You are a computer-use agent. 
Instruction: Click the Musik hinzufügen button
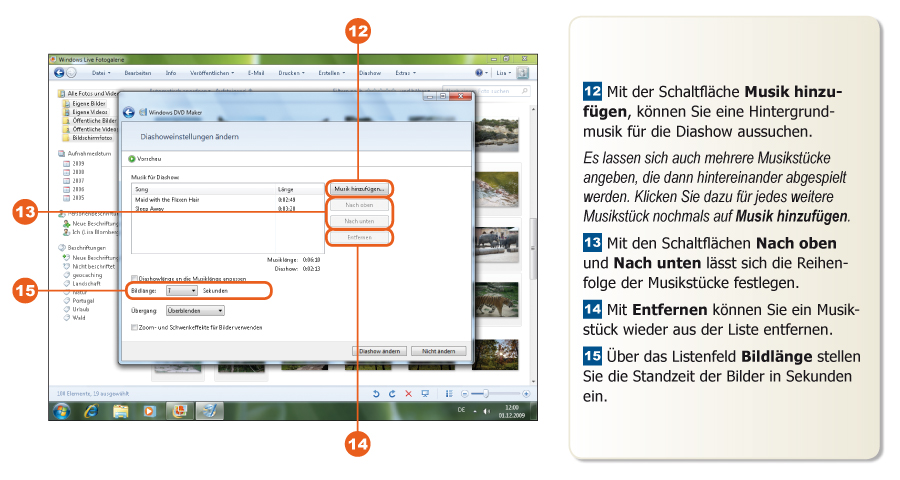point(359,188)
